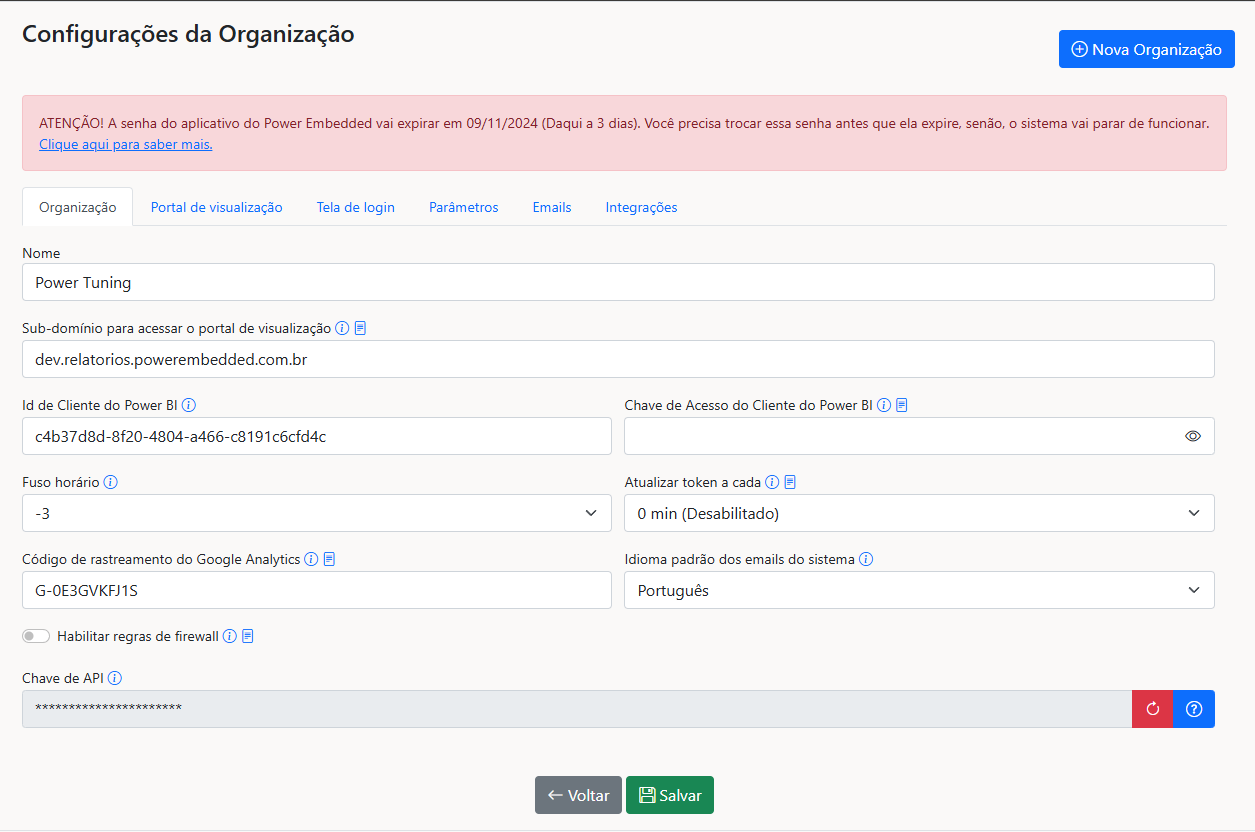Click info icon for Chave de Acesso do Cliente
Viewport: 1255px width, 832px height.
[884, 405]
